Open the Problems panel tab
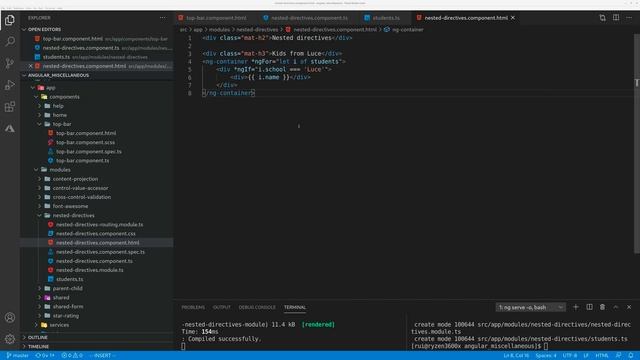The height and width of the screenshot is (360, 640). point(193,307)
